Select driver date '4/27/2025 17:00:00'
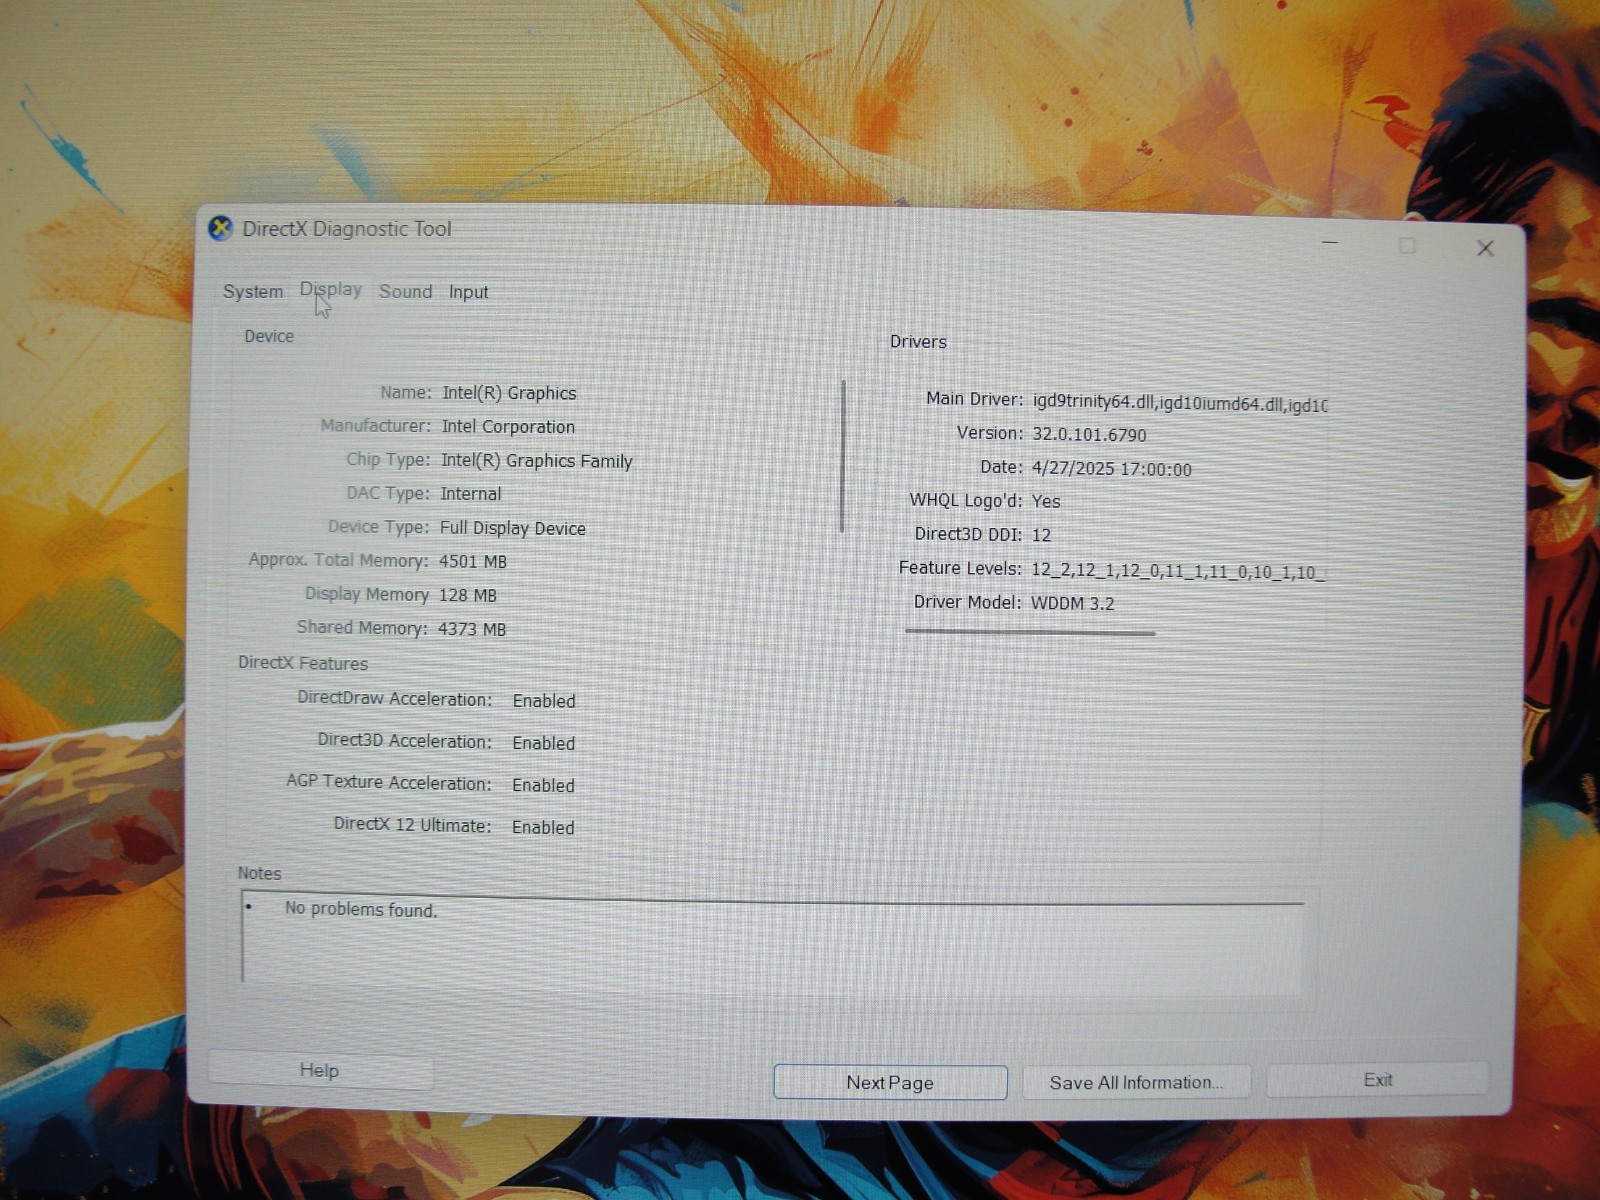1600x1200 pixels. [1112, 469]
